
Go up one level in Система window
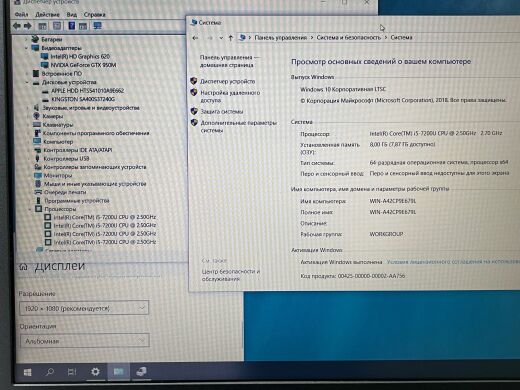pyautogui.click(x=231, y=38)
